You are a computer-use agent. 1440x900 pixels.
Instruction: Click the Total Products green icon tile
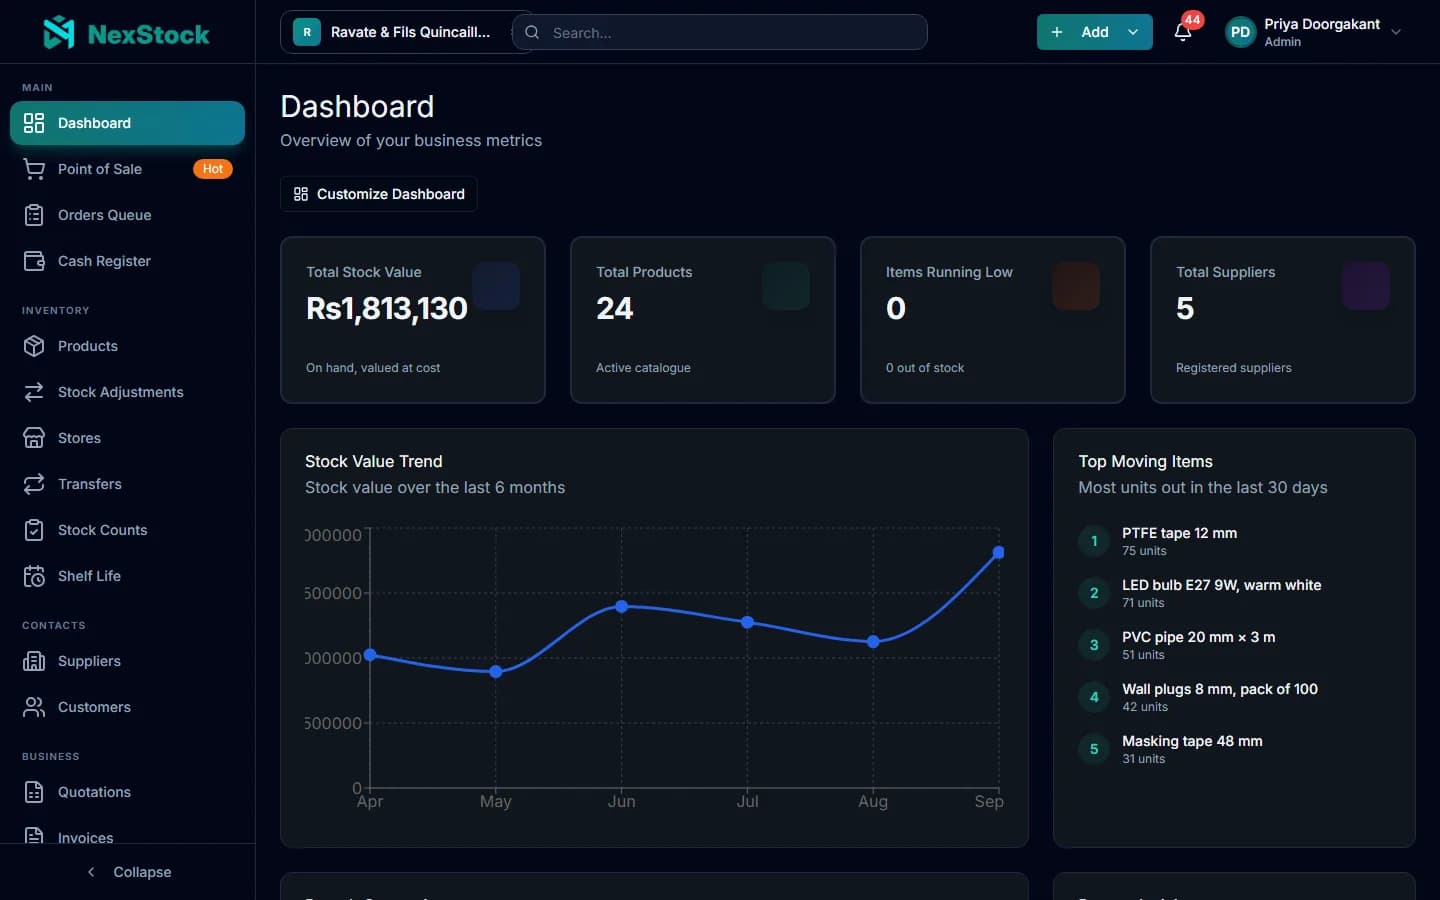[786, 286]
